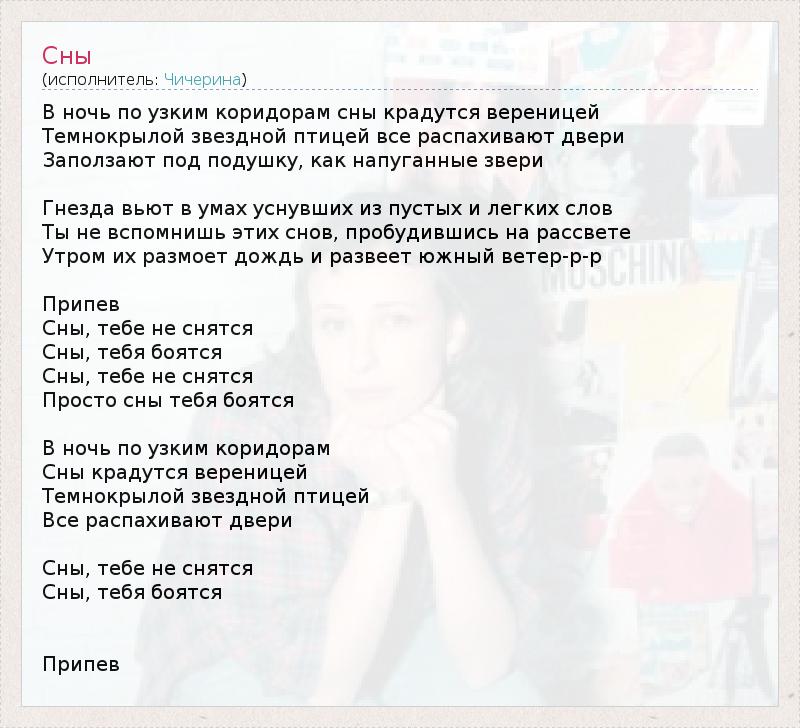This screenshot has width=800, height=728.
Task: Click the final Припев at the bottom
Action: click(81, 664)
